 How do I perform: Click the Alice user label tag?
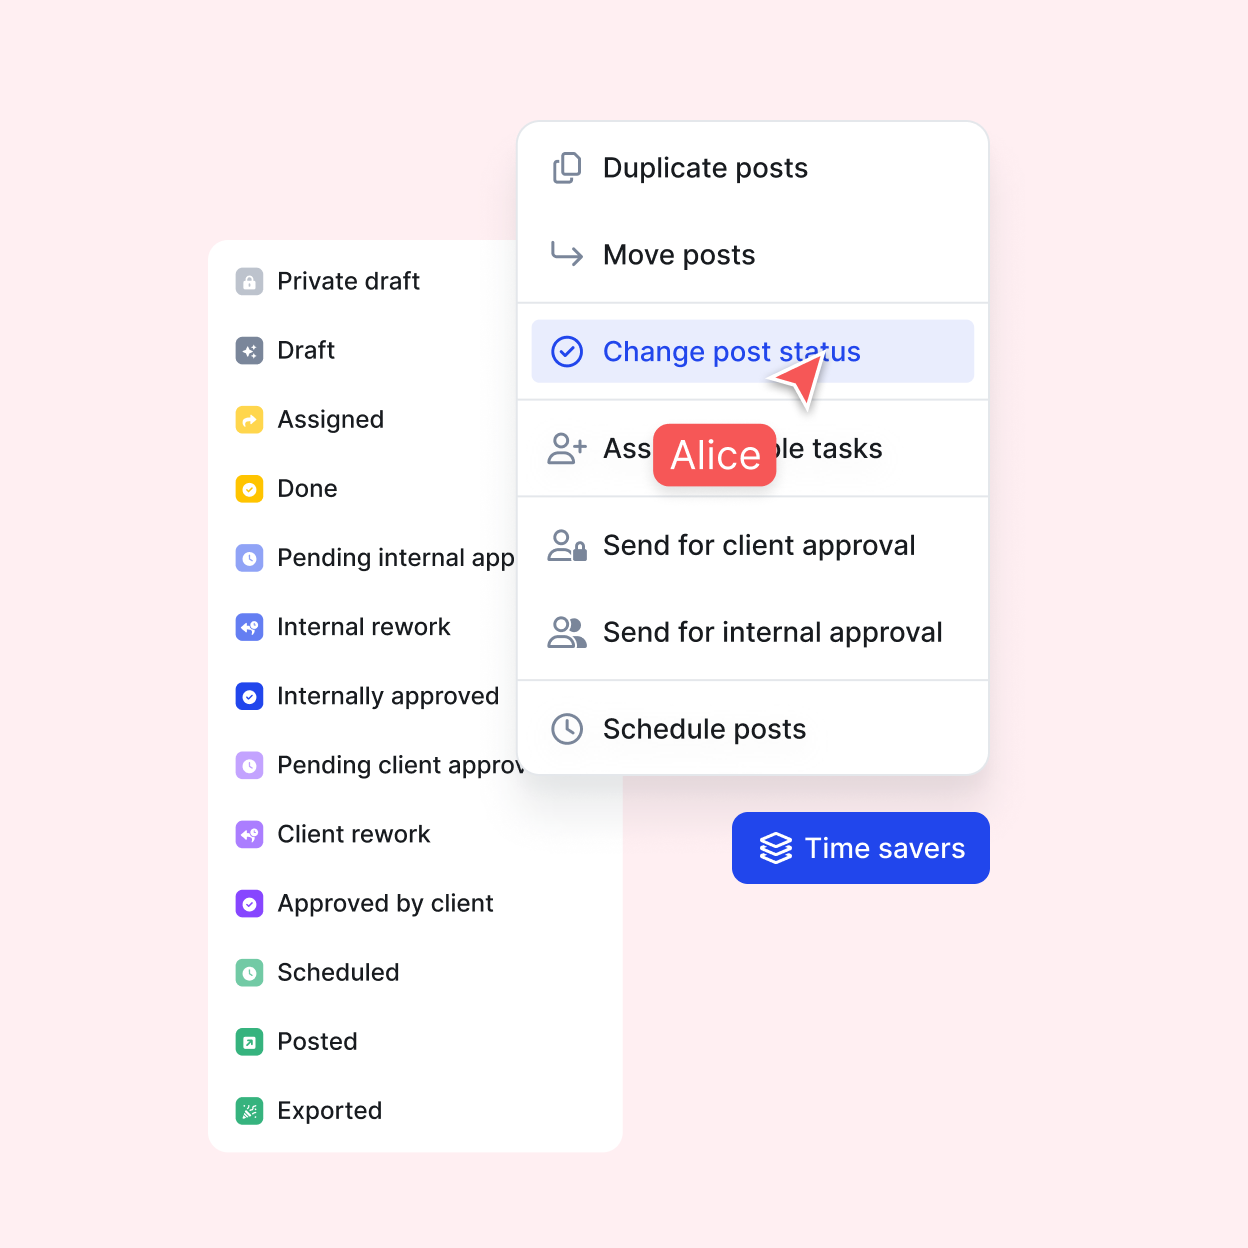pos(715,455)
